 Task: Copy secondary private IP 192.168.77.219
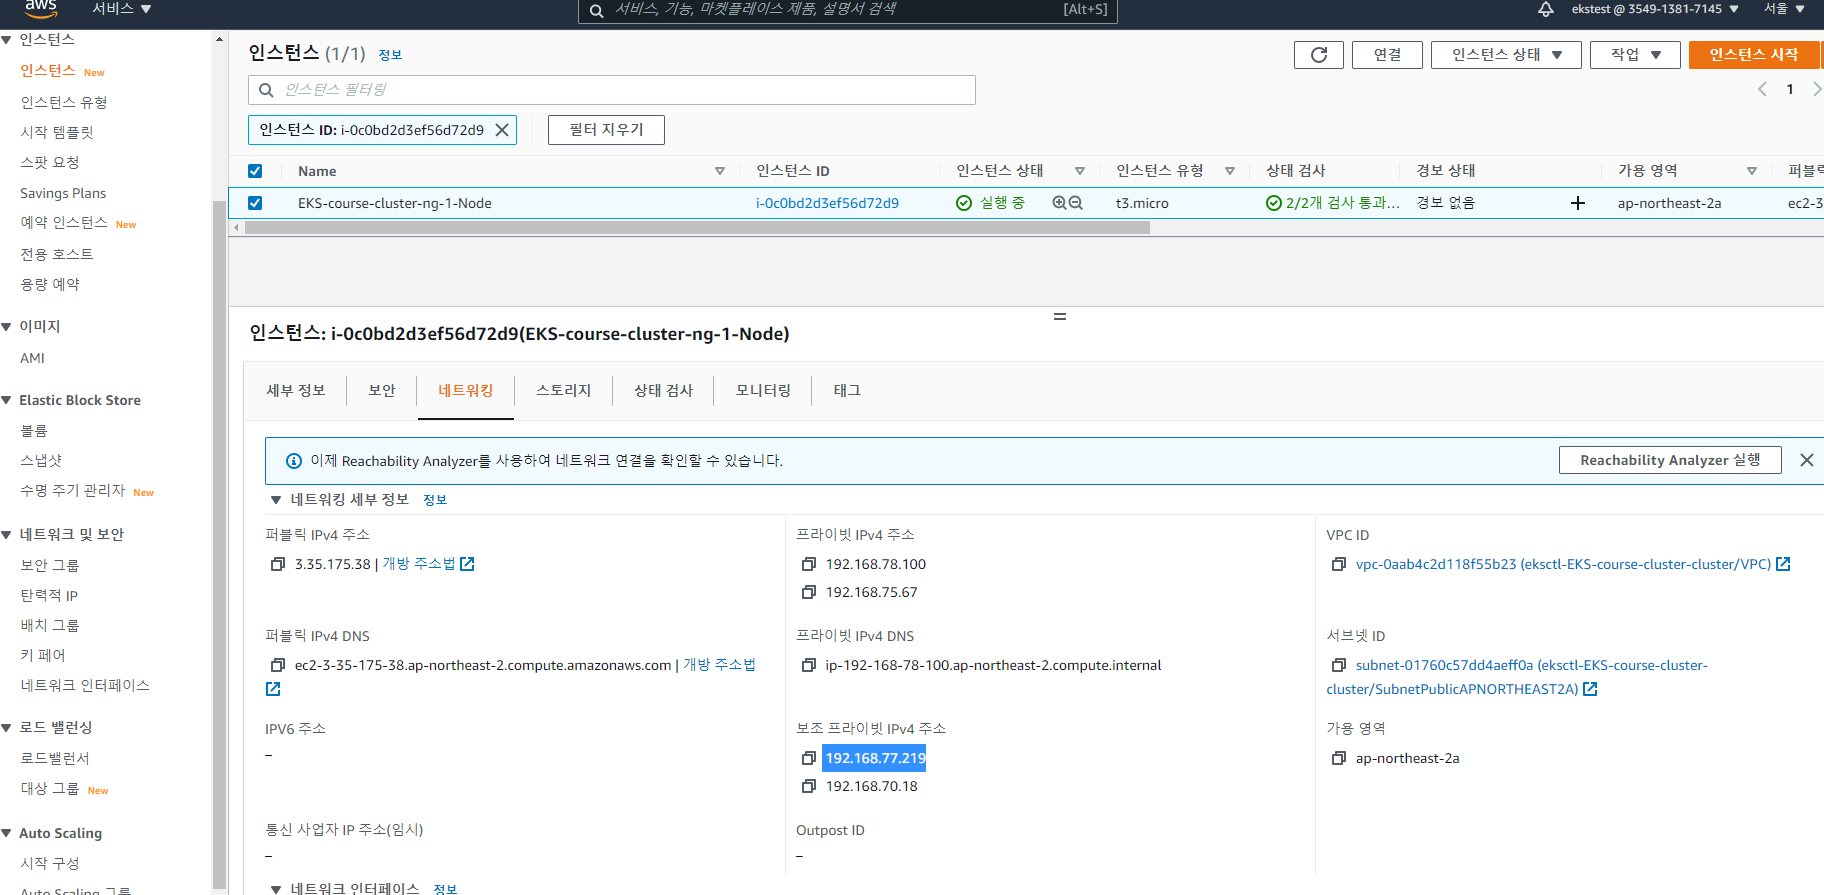click(x=809, y=758)
